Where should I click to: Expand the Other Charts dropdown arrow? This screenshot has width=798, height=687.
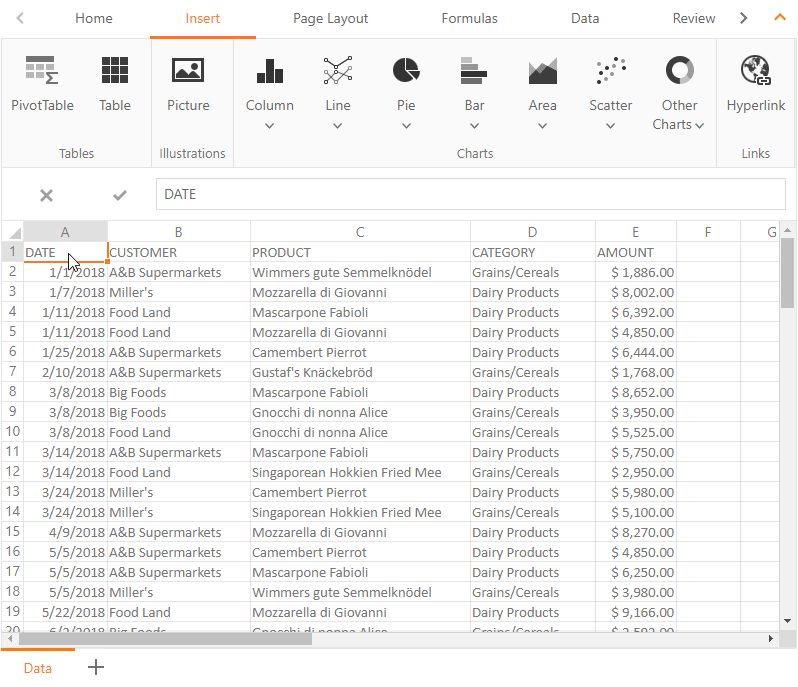(700, 126)
